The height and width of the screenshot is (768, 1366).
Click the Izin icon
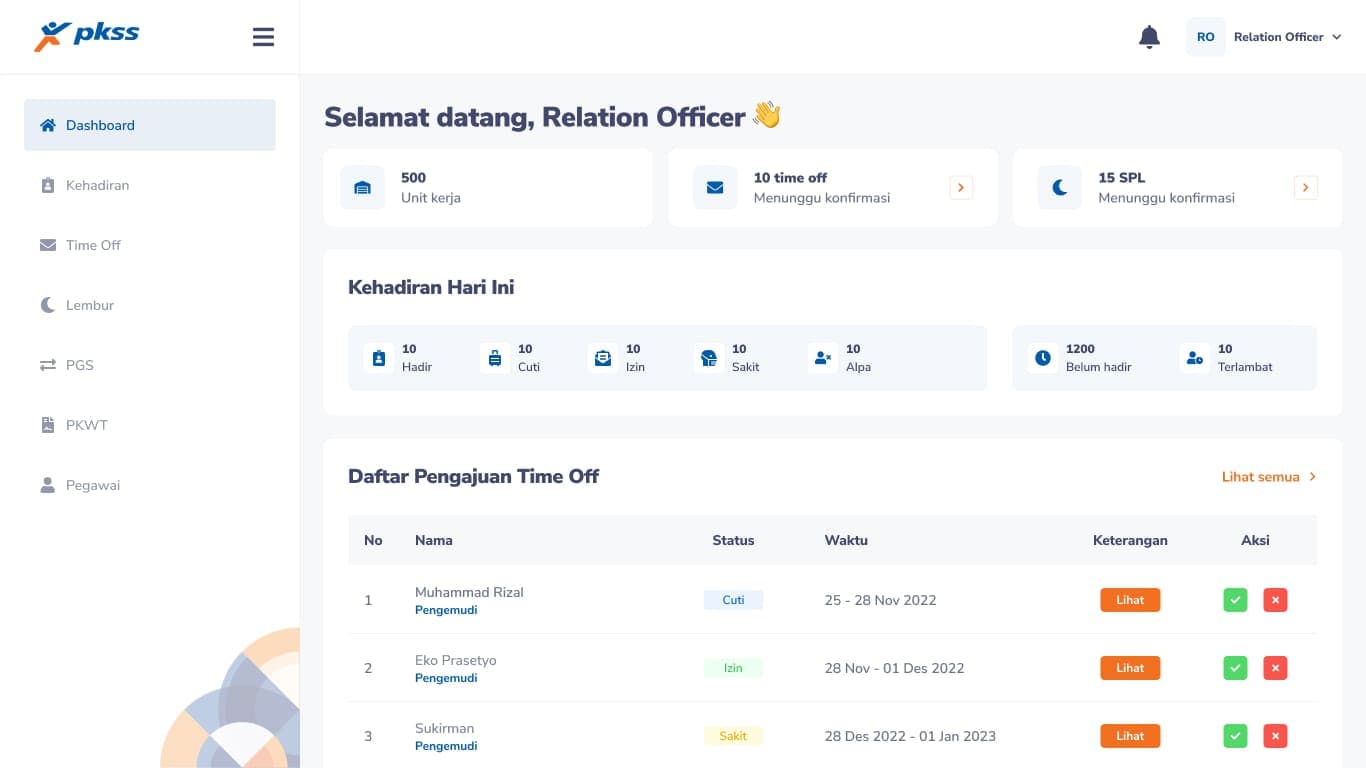602,358
